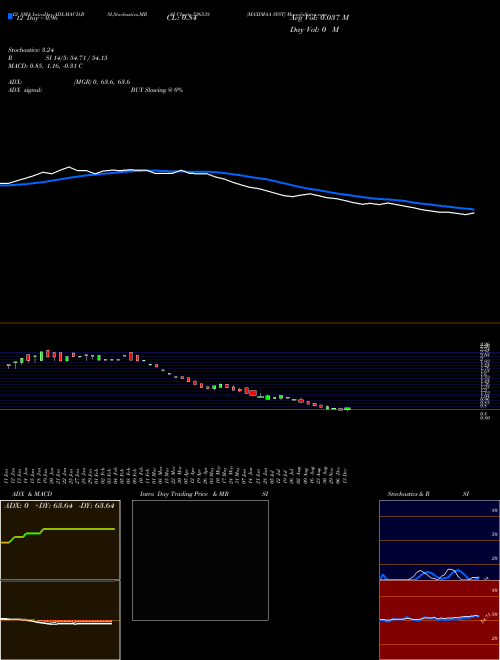Click the 'ADX signal:' label
Viewport: 500px width, 660px height.
point(25,90)
